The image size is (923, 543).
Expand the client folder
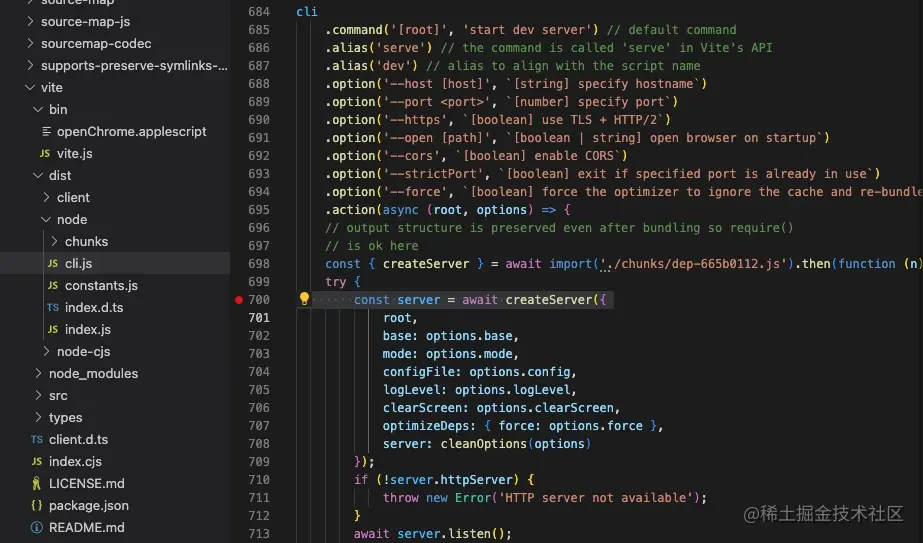(47, 197)
